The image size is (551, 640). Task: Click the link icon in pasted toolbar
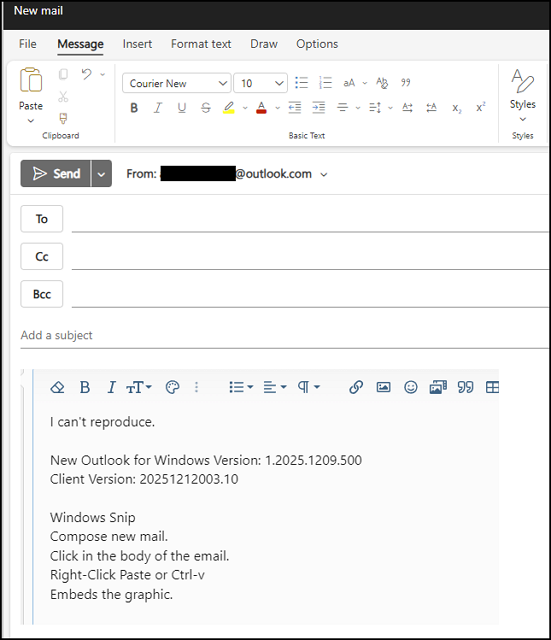356,387
